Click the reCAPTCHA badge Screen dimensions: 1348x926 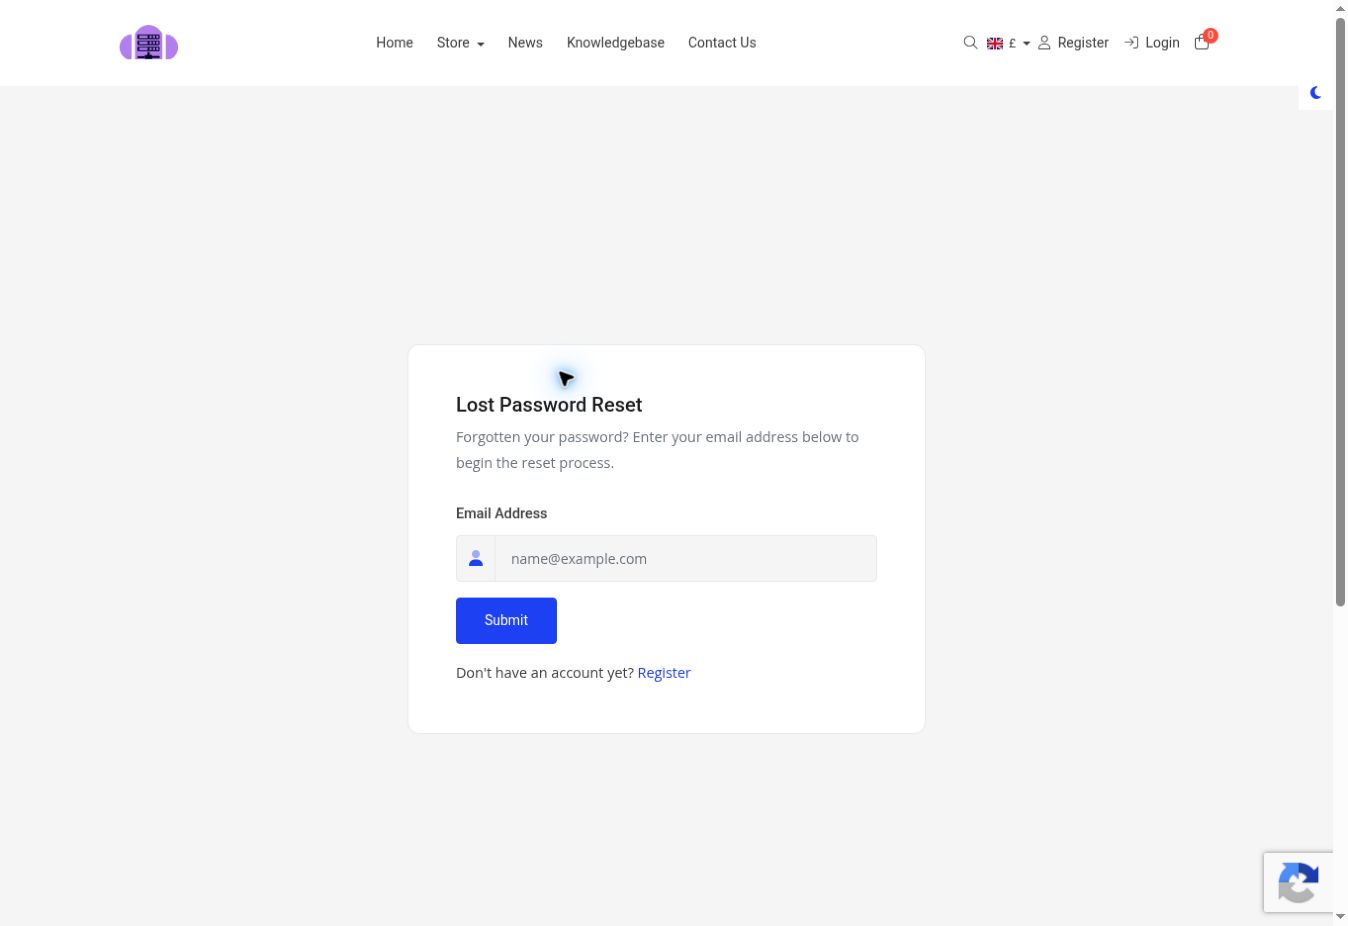[1298, 882]
